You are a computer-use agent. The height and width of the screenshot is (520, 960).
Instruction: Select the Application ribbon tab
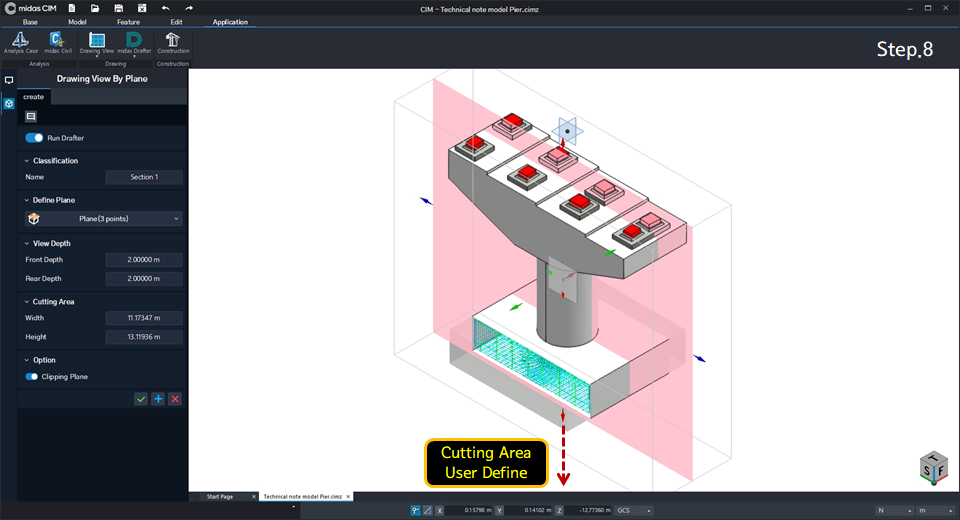[x=230, y=22]
